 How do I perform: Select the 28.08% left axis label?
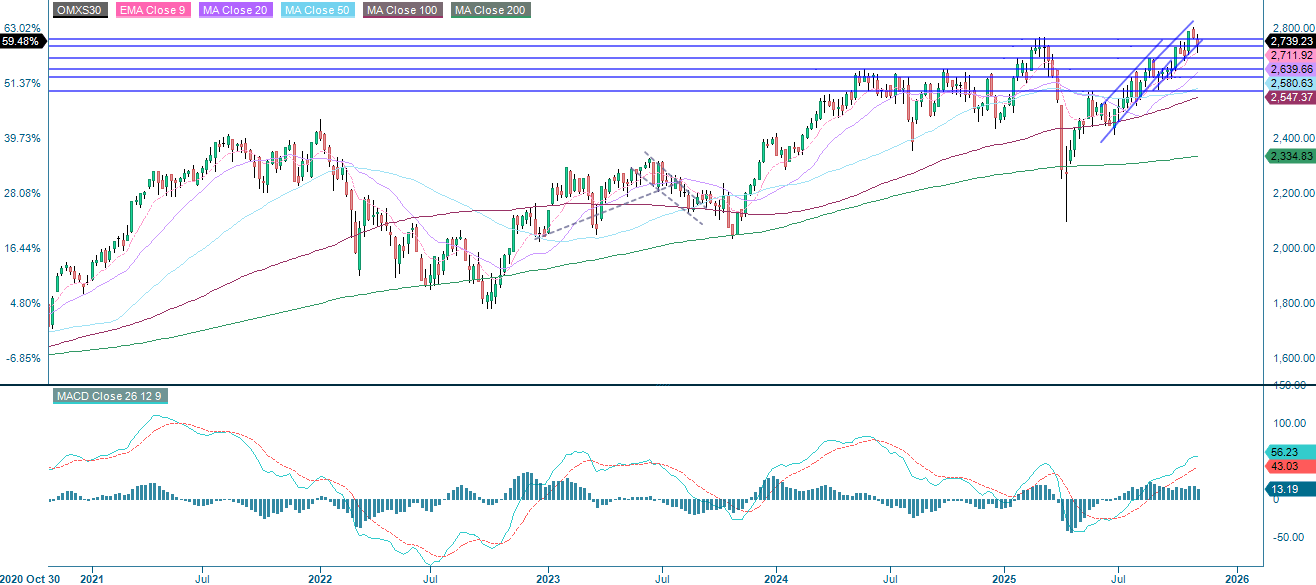[22, 193]
